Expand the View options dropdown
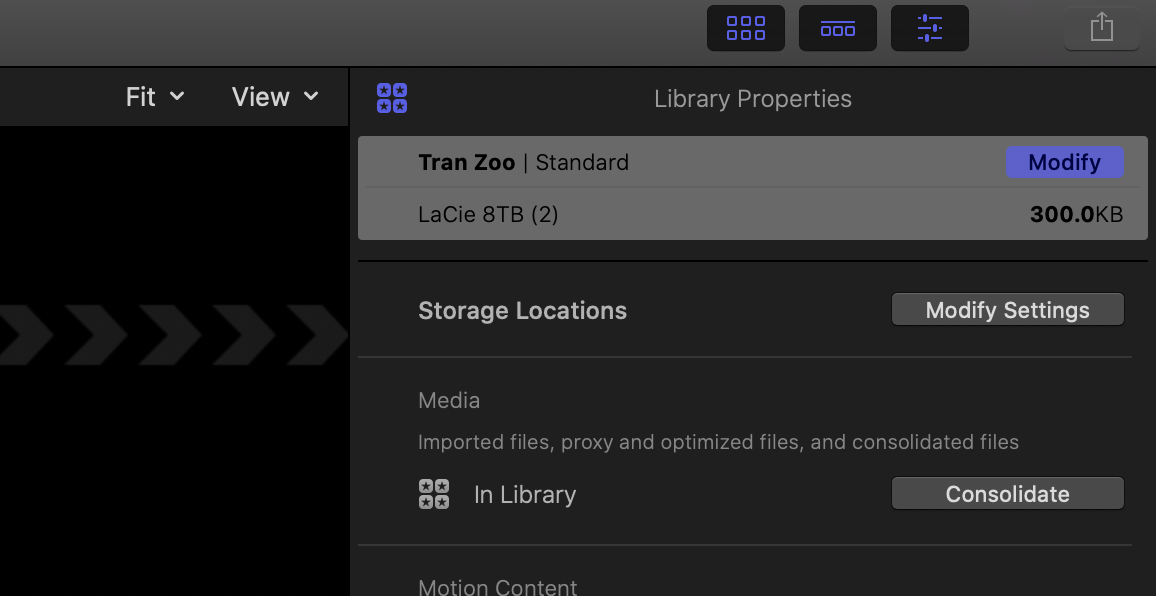Screen dimensions: 1156x596 tap(275, 97)
